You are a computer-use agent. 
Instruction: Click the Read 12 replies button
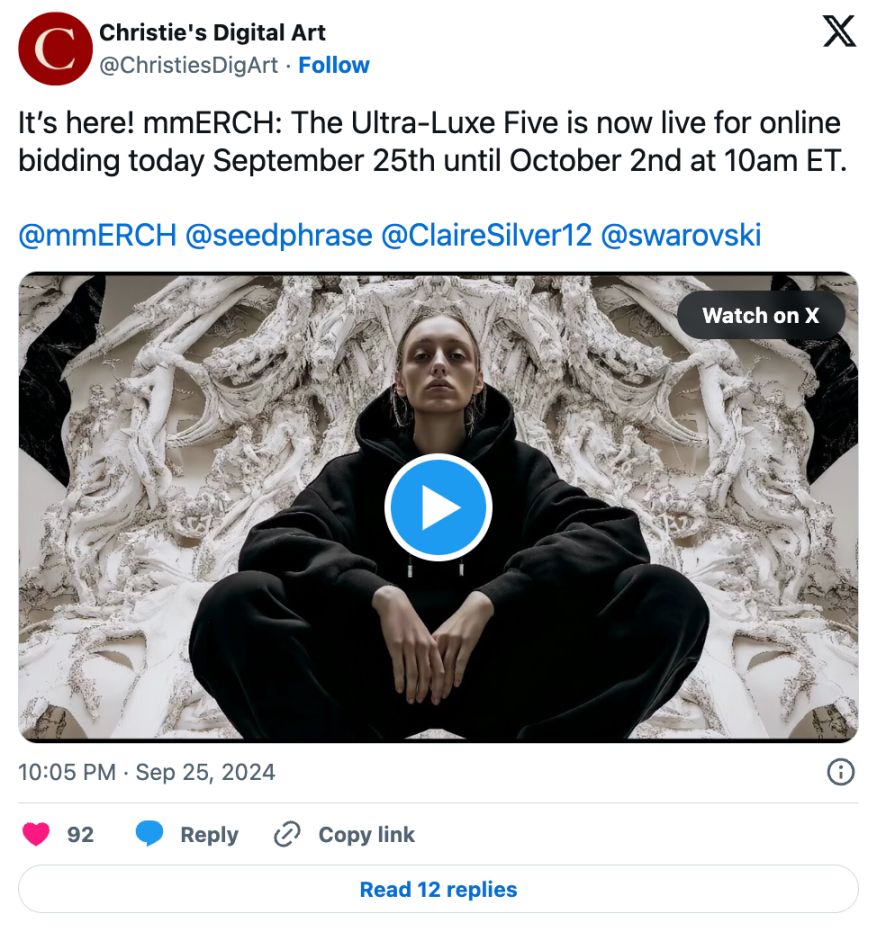pyautogui.click(x=438, y=889)
